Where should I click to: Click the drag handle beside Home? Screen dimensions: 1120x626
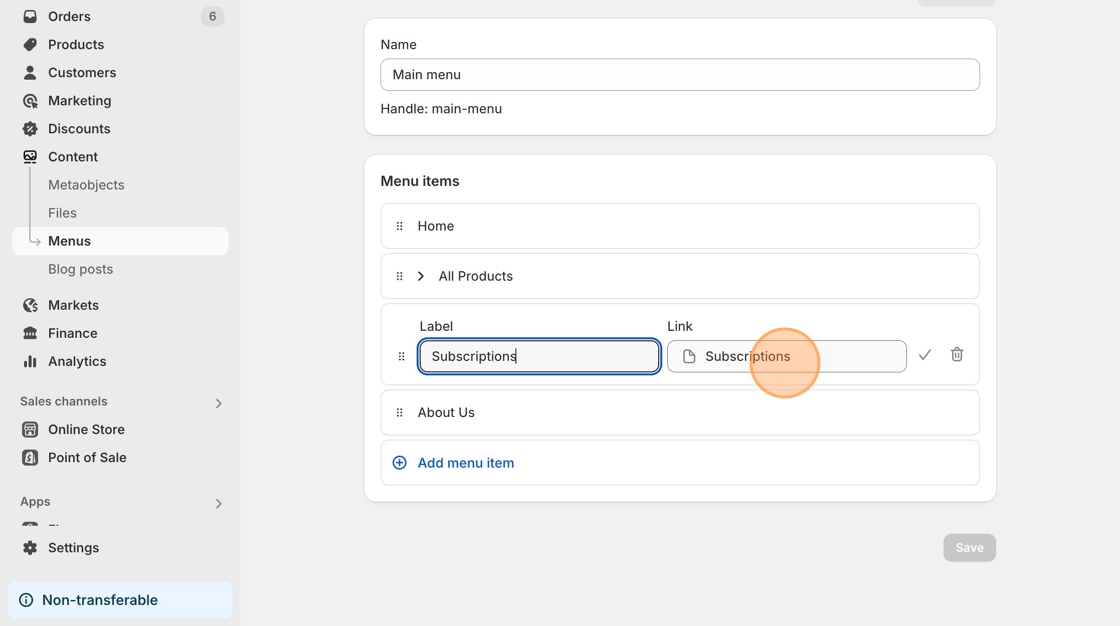coord(399,226)
